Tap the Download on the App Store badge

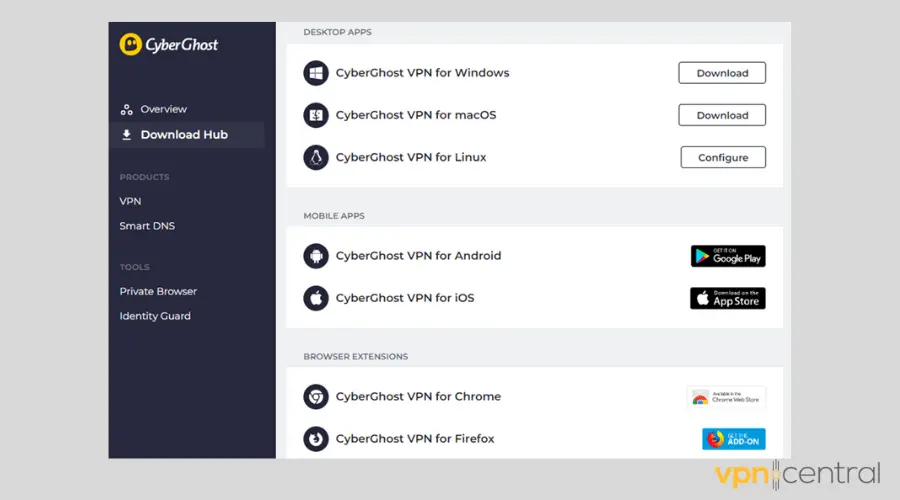727,298
